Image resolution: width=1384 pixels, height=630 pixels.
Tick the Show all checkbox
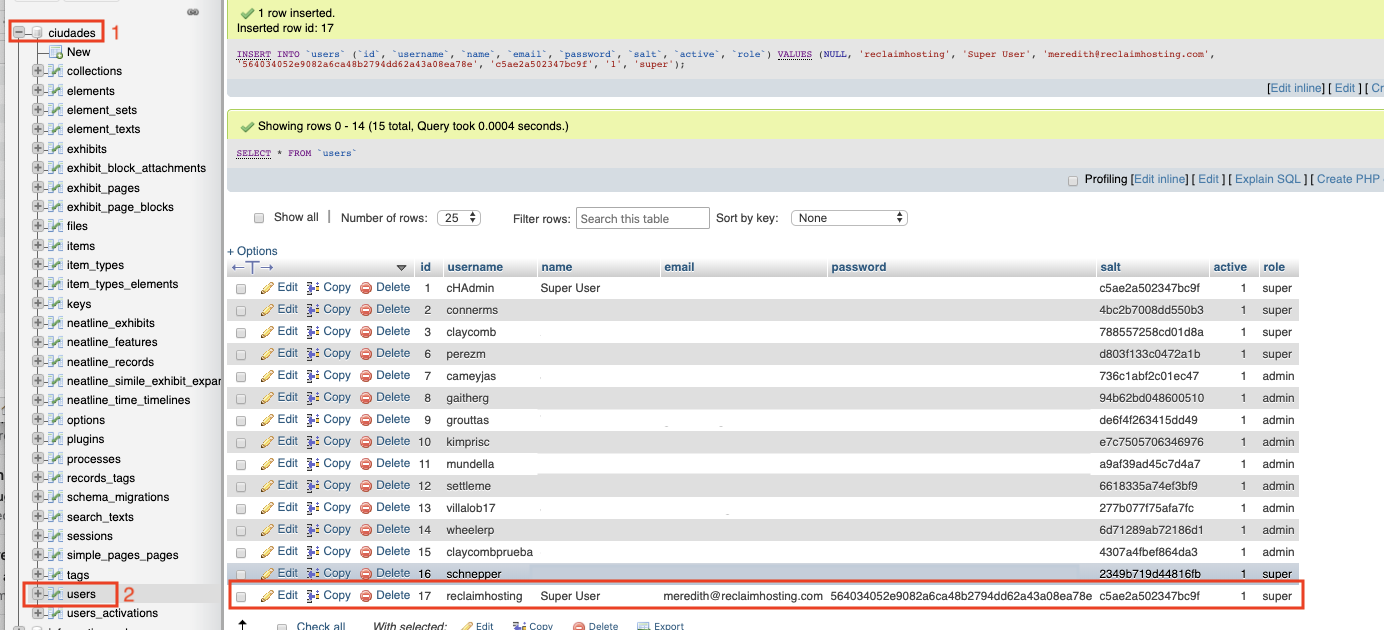259,217
